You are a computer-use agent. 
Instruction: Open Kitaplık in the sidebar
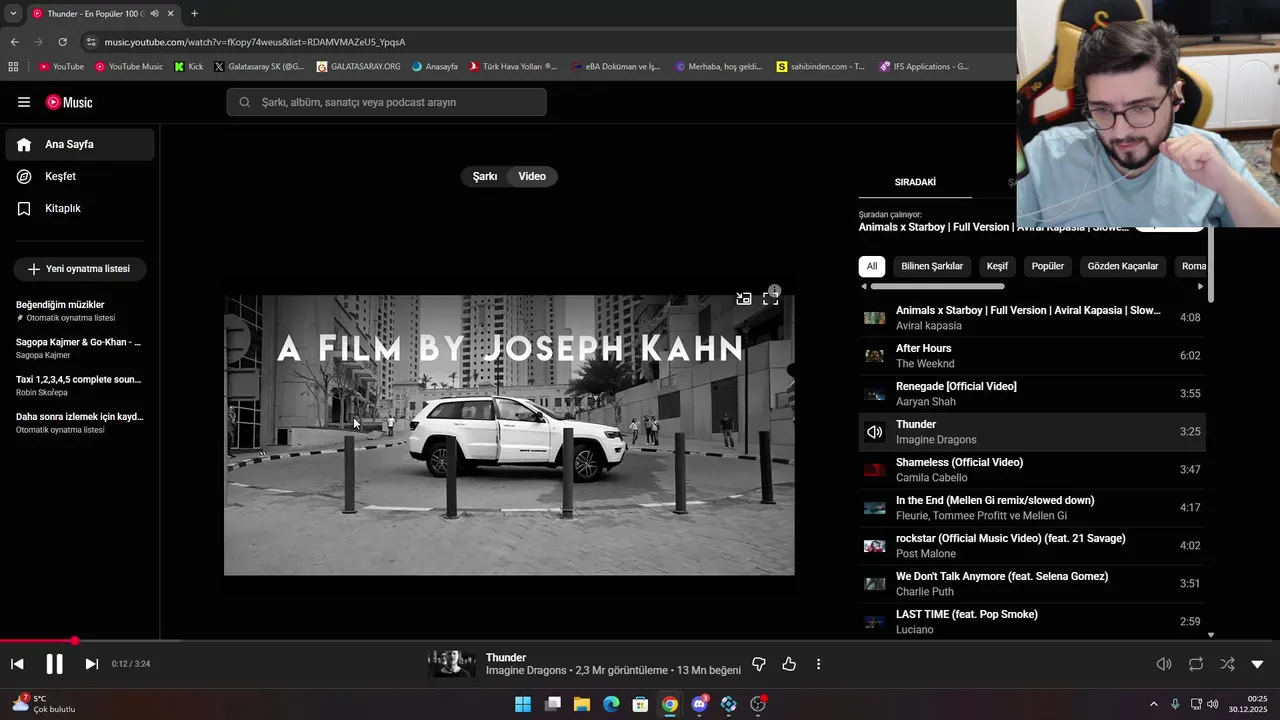click(80, 208)
